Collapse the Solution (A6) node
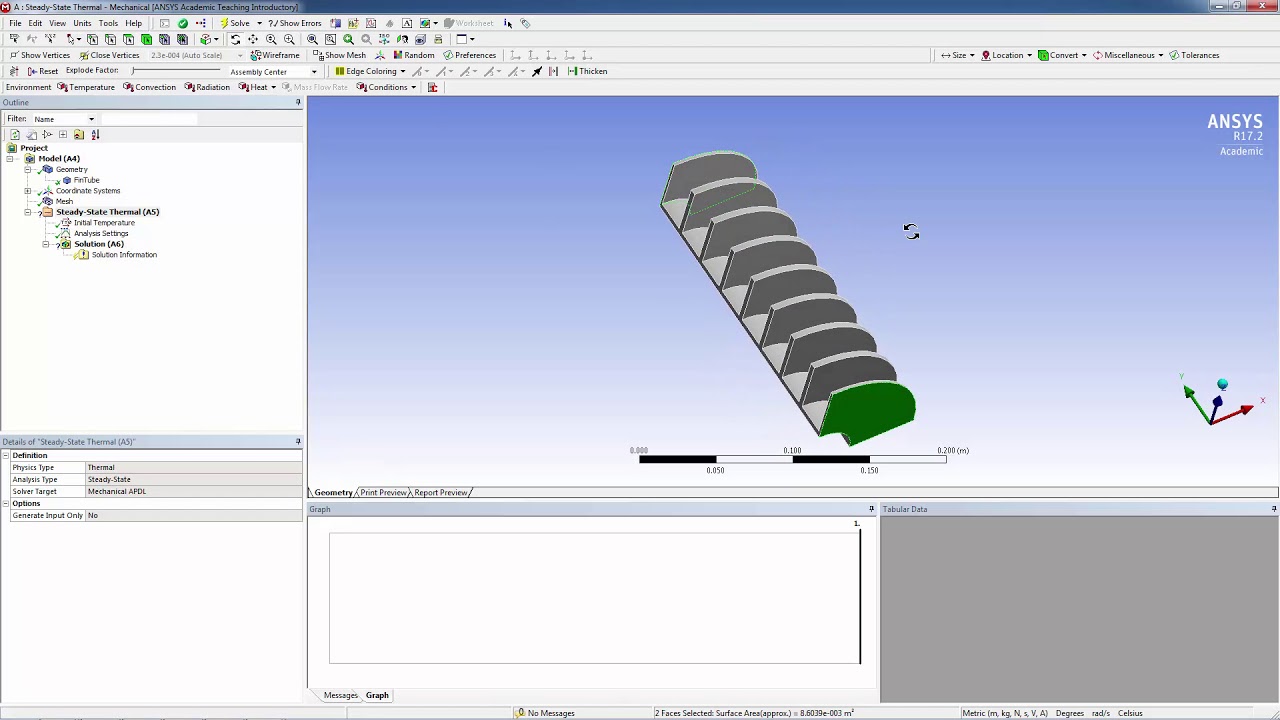The image size is (1280, 720). (46, 244)
